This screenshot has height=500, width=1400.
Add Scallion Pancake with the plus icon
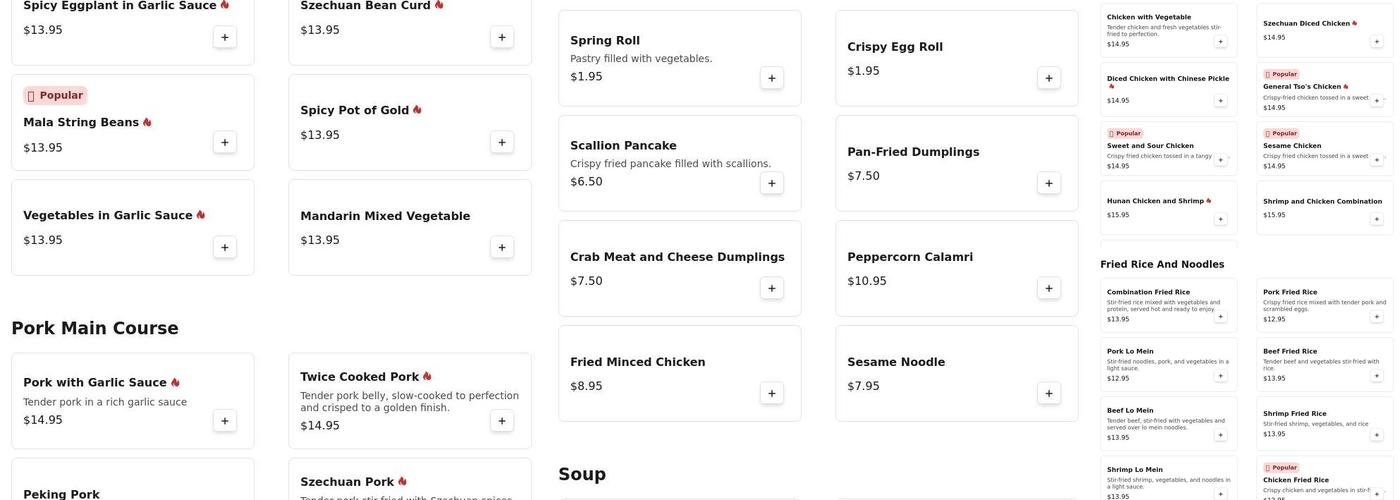(772, 183)
